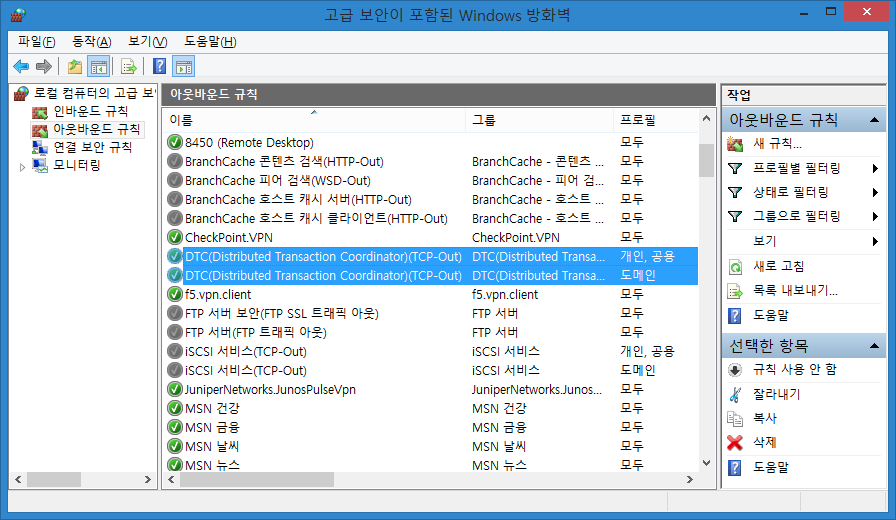Open the 보기(V) menu
The width and height of the screenshot is (896, 520).
[147, 41]
